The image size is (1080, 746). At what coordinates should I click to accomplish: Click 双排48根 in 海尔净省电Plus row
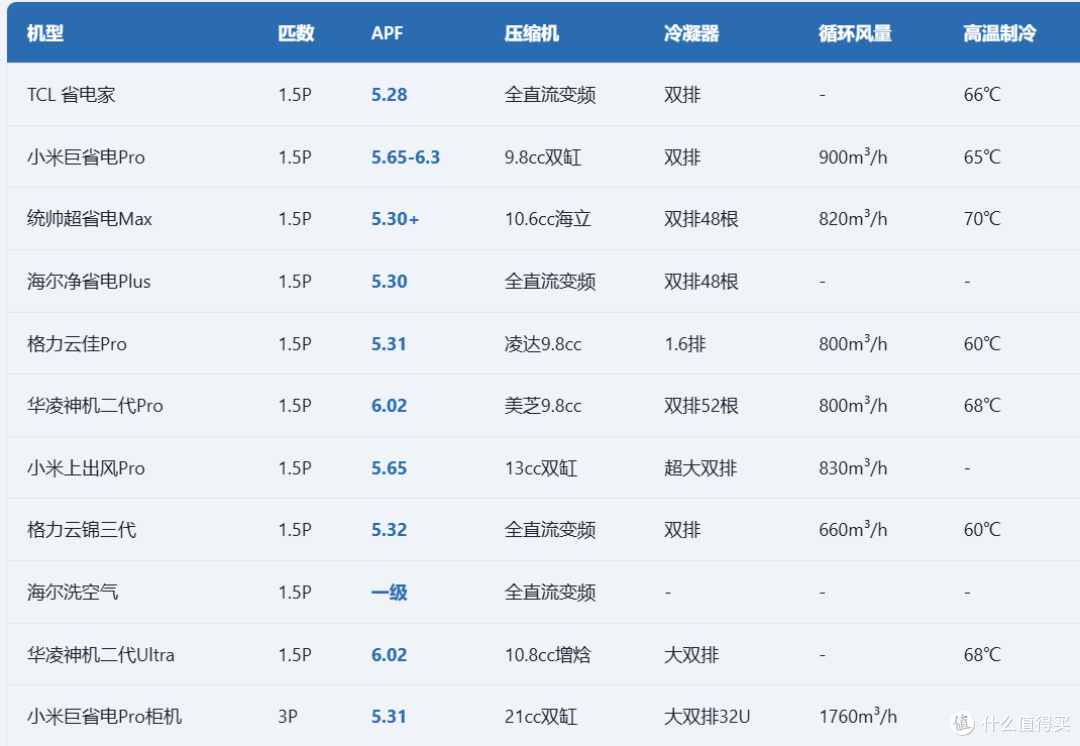click(x=701, y=281)
